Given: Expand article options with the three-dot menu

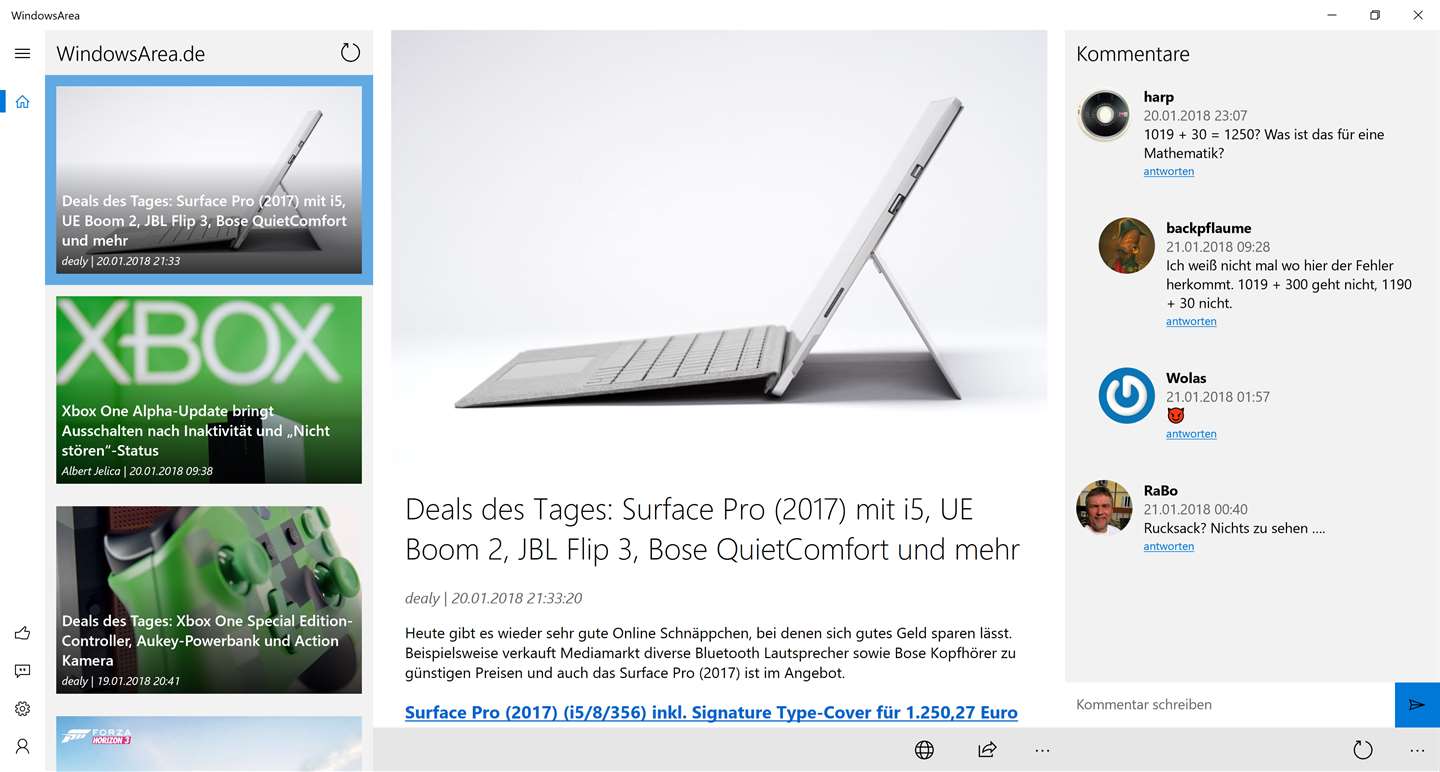Looking at the screenshot, I should (x=1043, y=750).
